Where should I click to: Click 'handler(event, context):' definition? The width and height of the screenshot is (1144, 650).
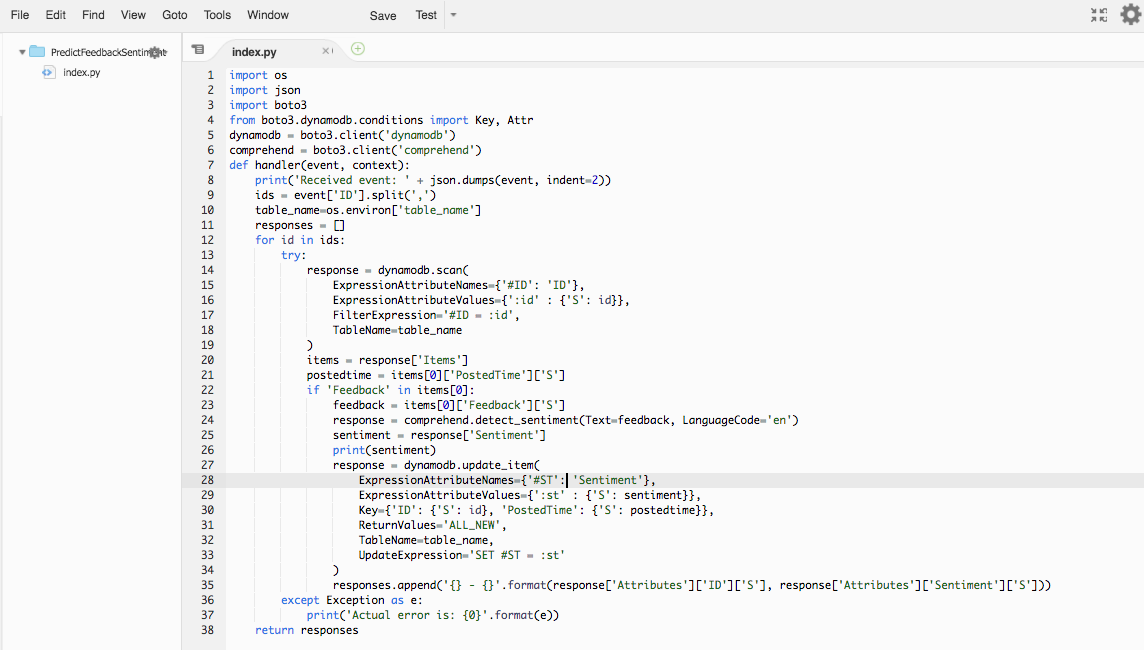[332, 165]
